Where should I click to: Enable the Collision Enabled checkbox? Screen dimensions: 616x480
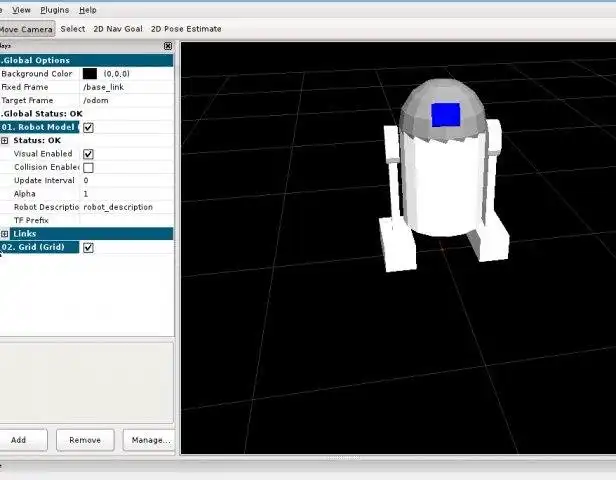(88, 168)
